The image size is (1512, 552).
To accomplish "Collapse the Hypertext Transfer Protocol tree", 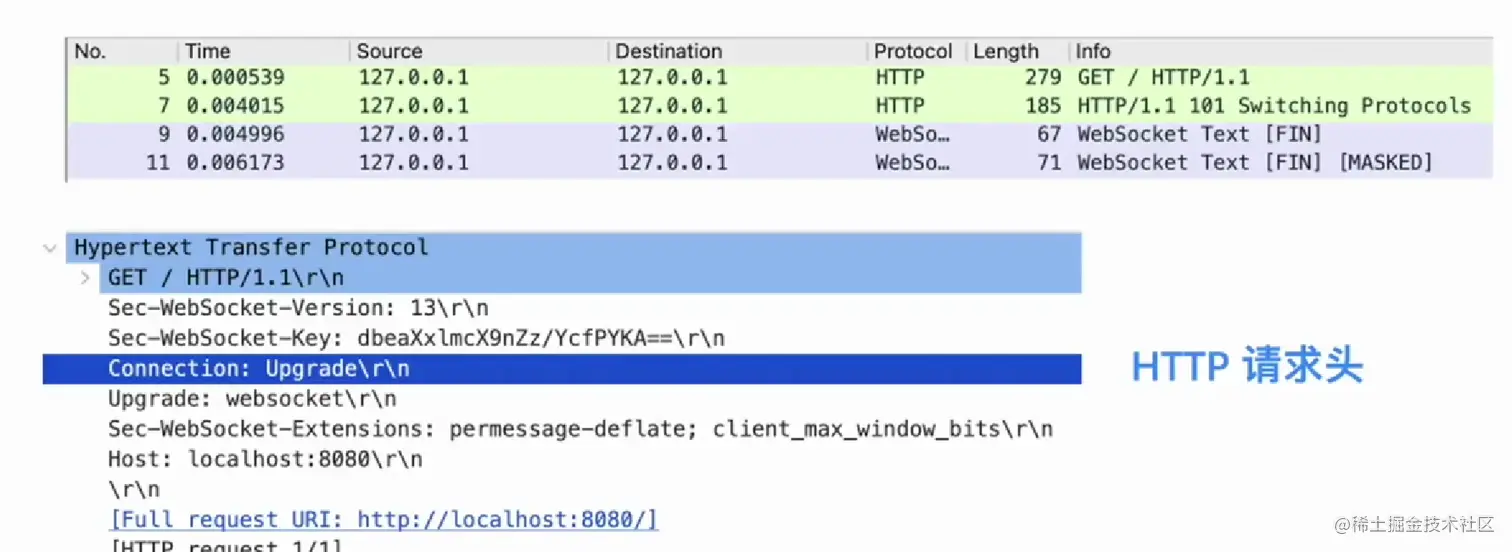I will click(50, 248).
